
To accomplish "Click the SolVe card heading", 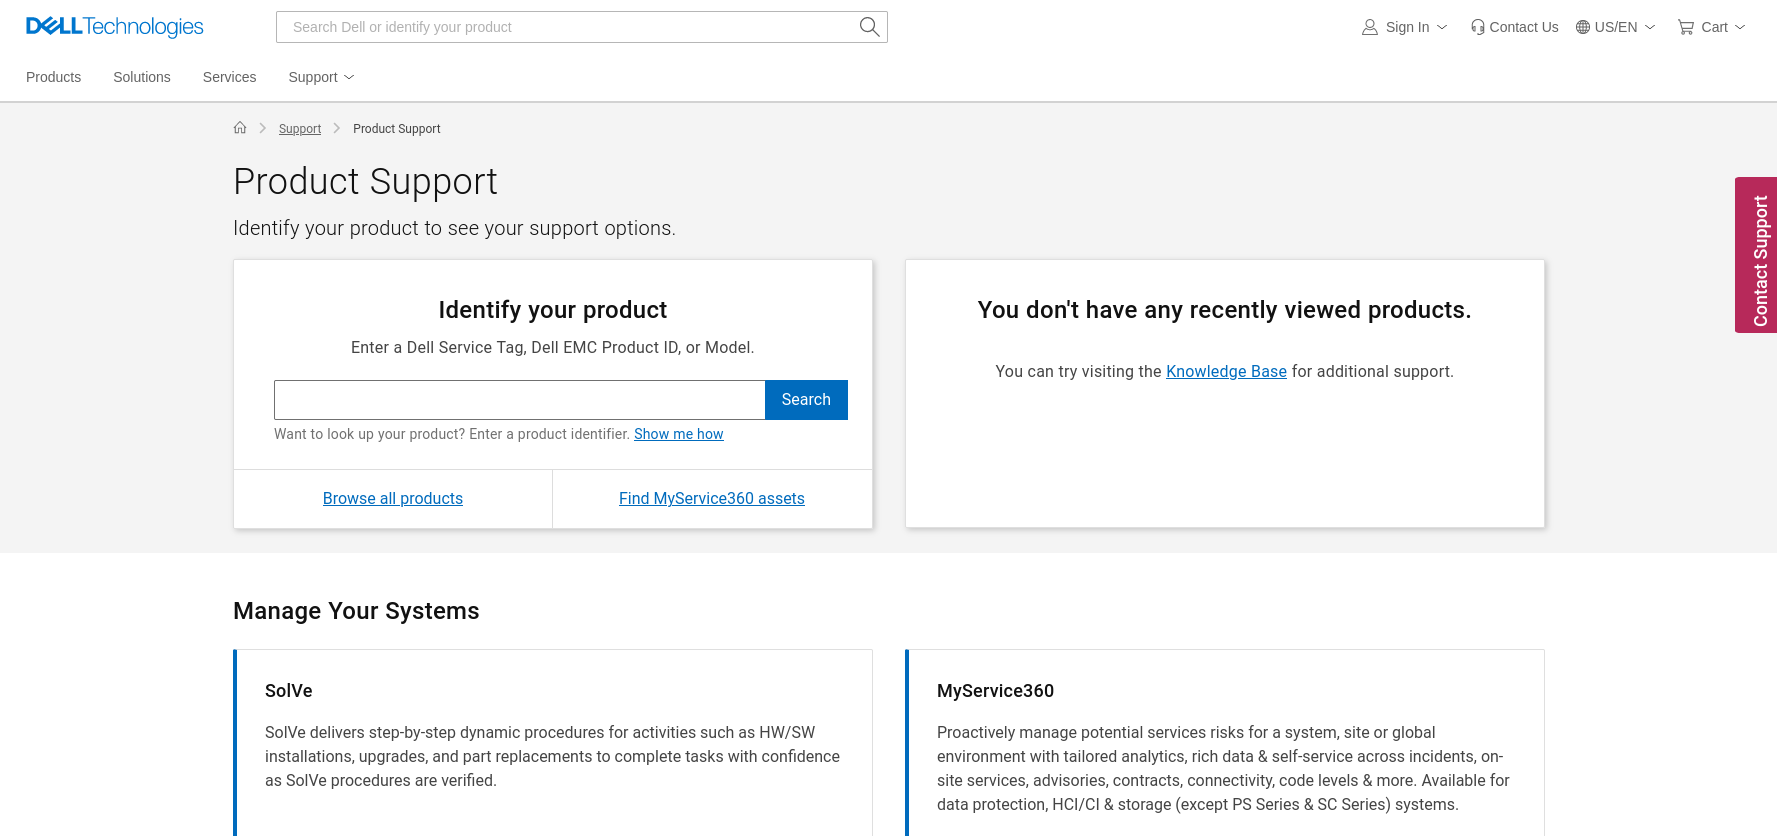I will (289, 691).
